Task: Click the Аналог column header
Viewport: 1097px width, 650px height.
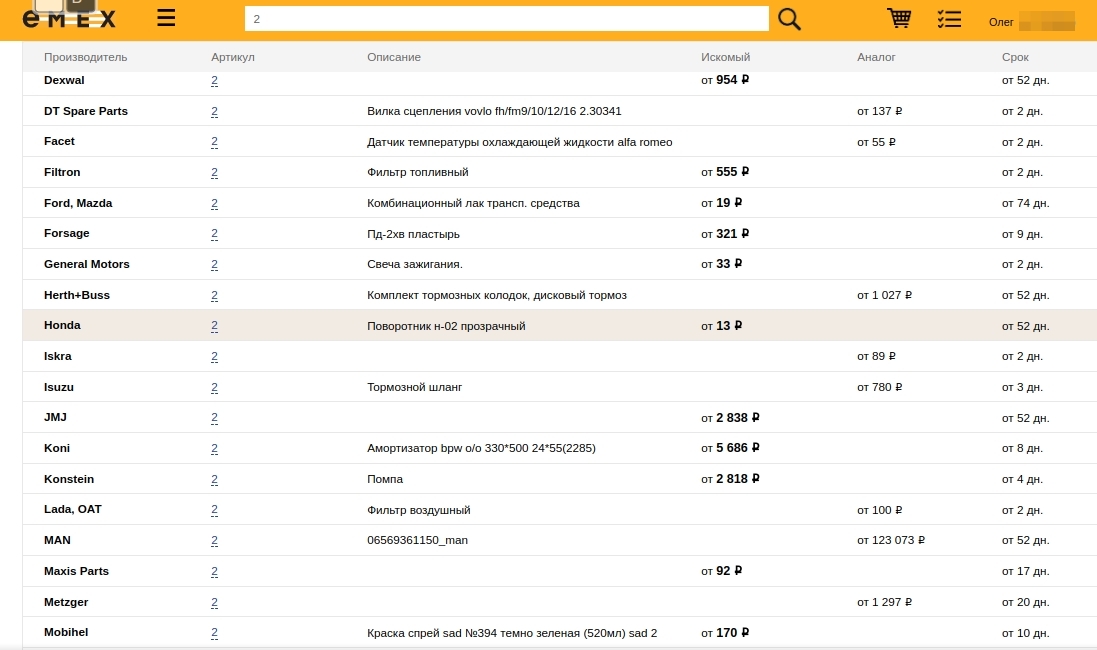Action: point(876,57)
